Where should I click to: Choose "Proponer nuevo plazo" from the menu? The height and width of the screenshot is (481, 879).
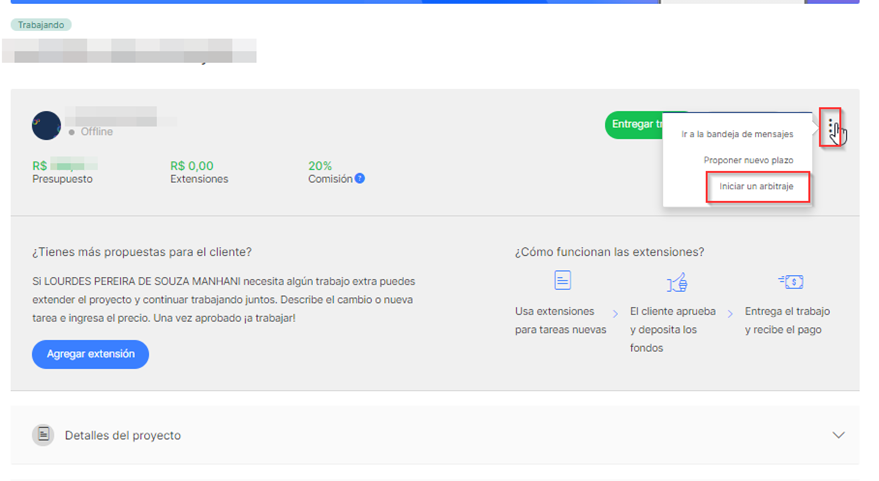[748, 160]
